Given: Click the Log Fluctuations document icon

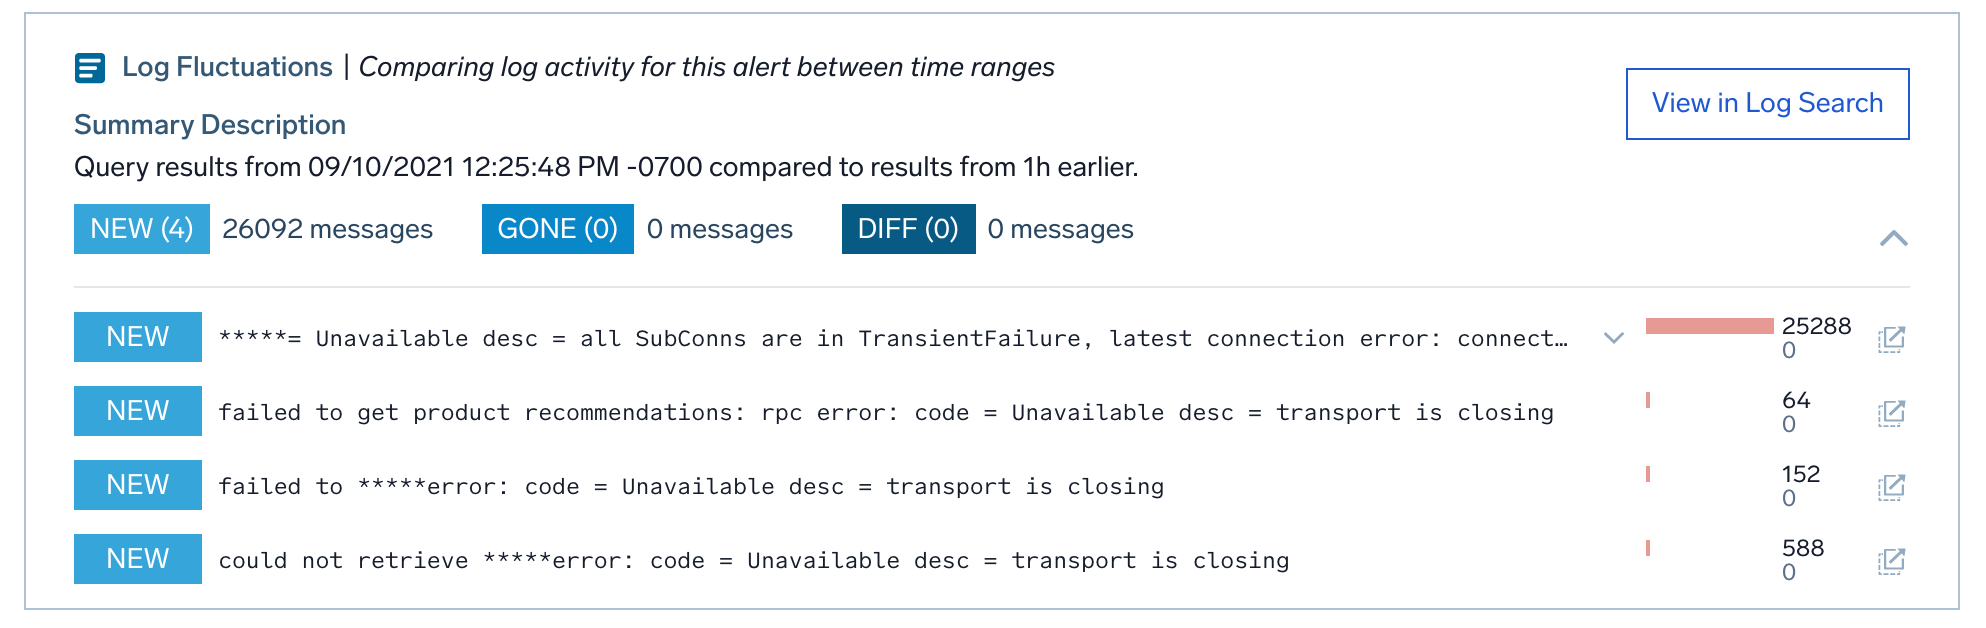Looking at the screenshot, I should tap(90, 68).
